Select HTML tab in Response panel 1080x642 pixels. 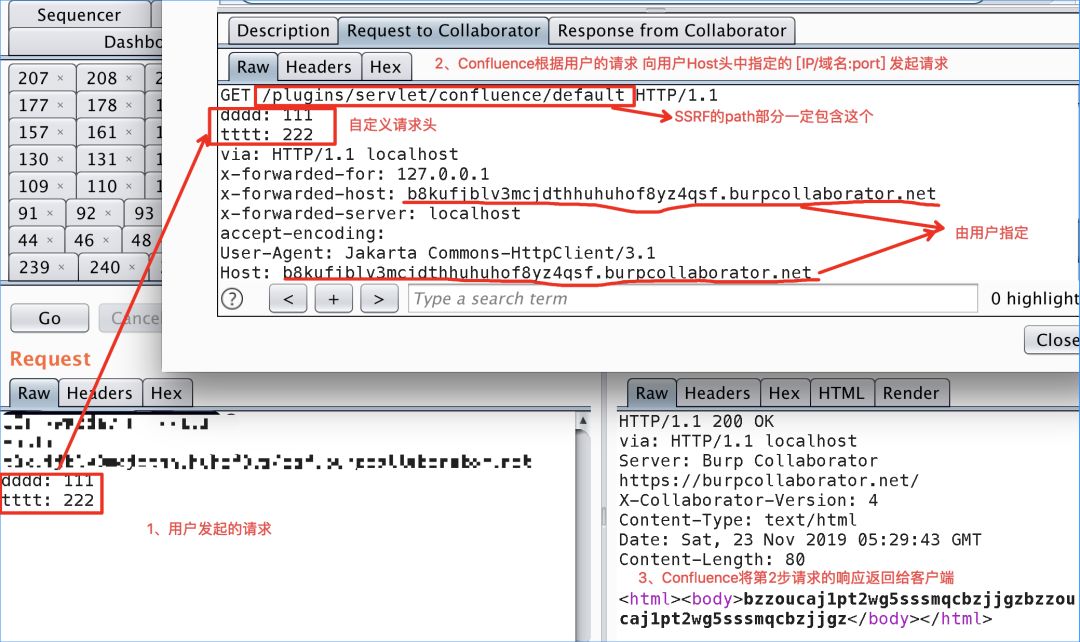tap(841, 393)
